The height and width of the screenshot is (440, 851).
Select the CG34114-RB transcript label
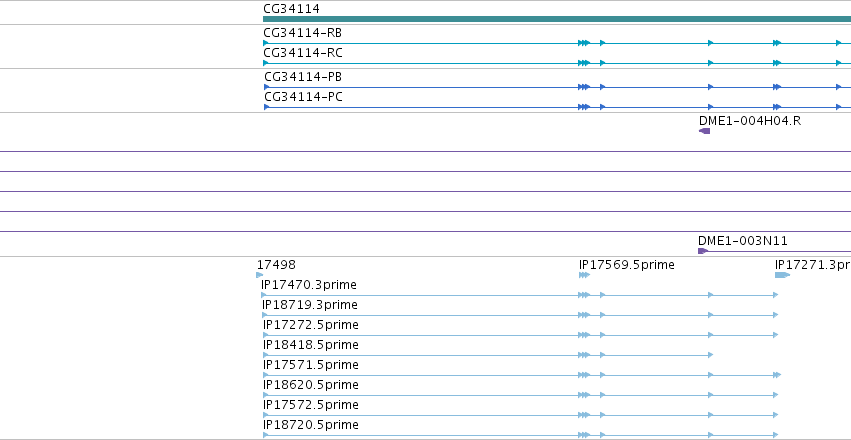point(303,33)
